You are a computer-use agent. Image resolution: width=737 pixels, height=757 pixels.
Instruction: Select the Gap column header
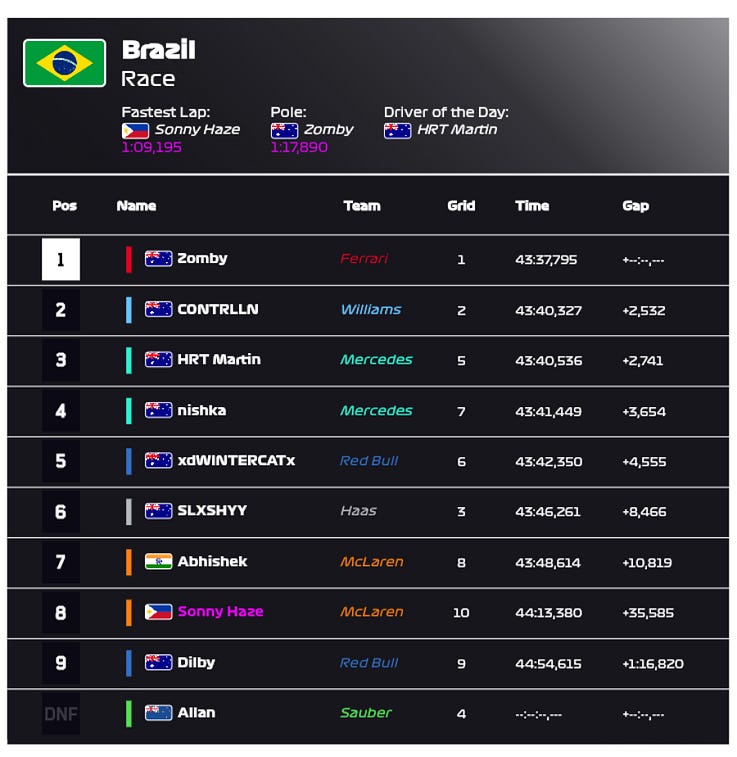coord(635,206)
